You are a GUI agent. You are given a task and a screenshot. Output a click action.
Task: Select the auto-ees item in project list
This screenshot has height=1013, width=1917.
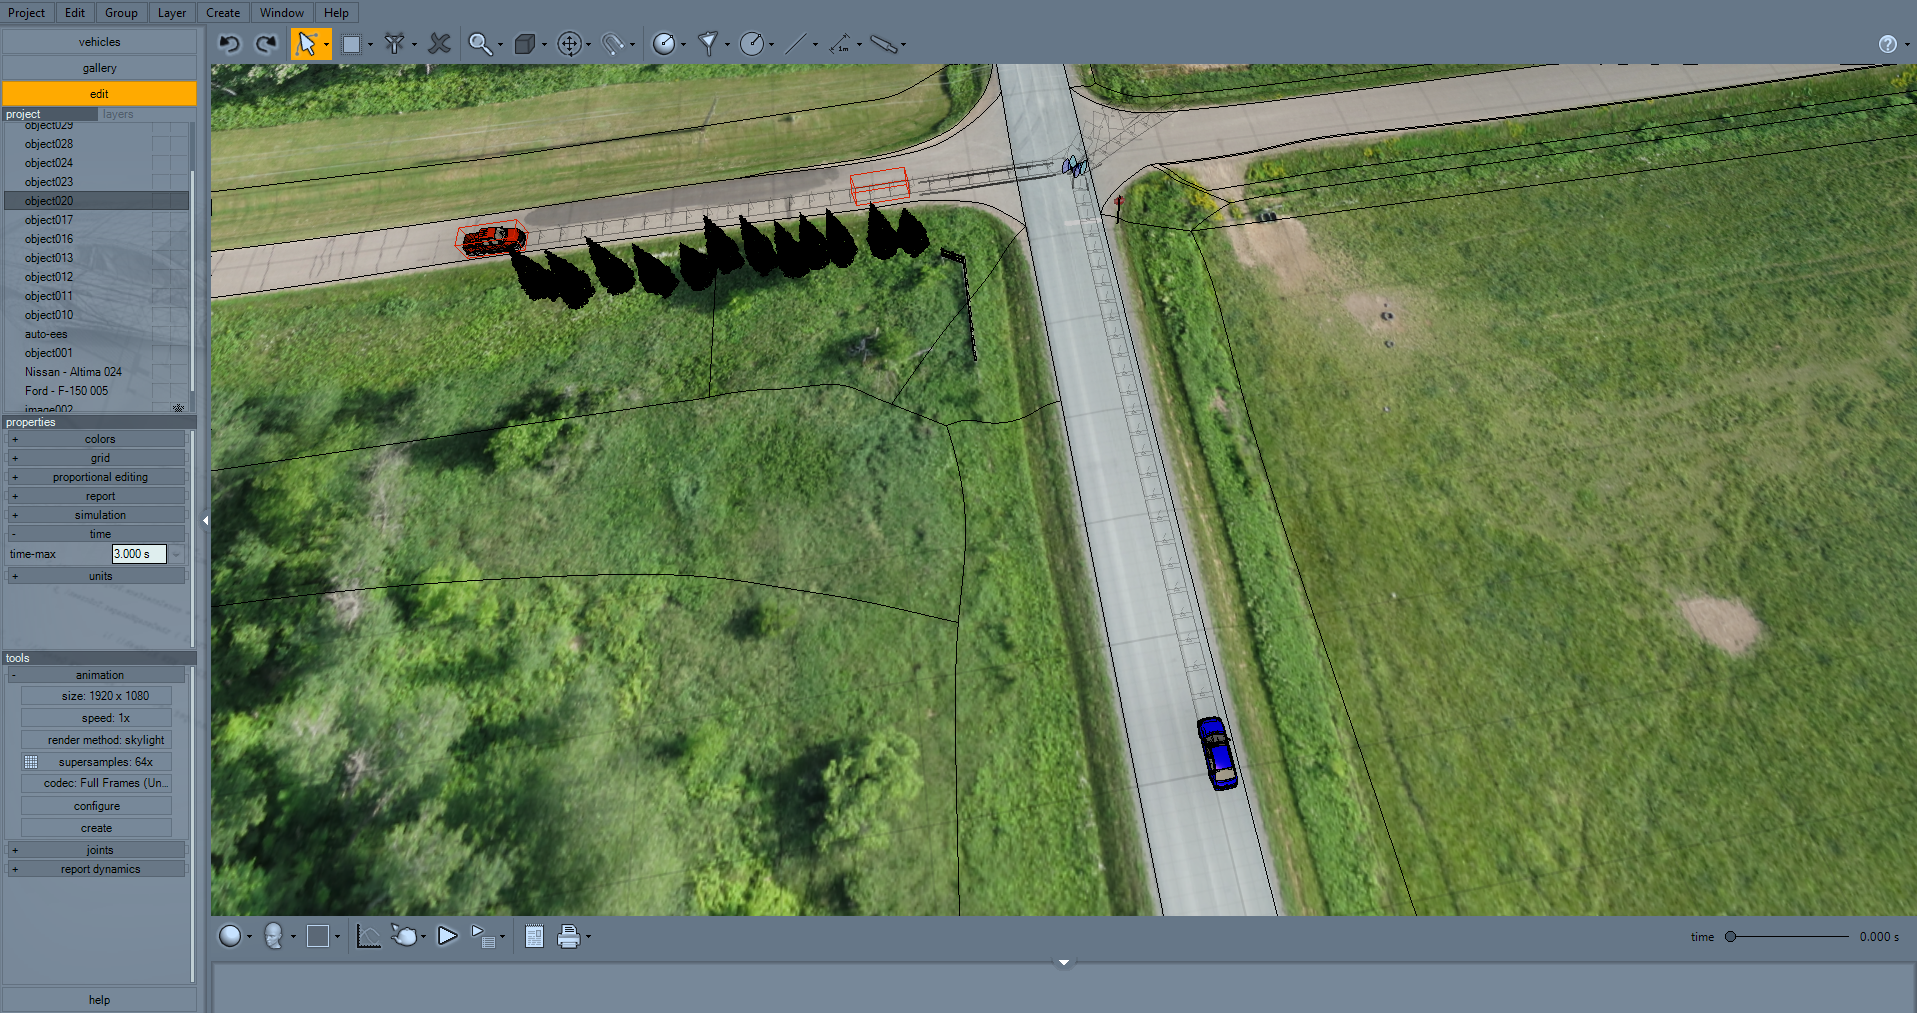[x=46, y=334]
